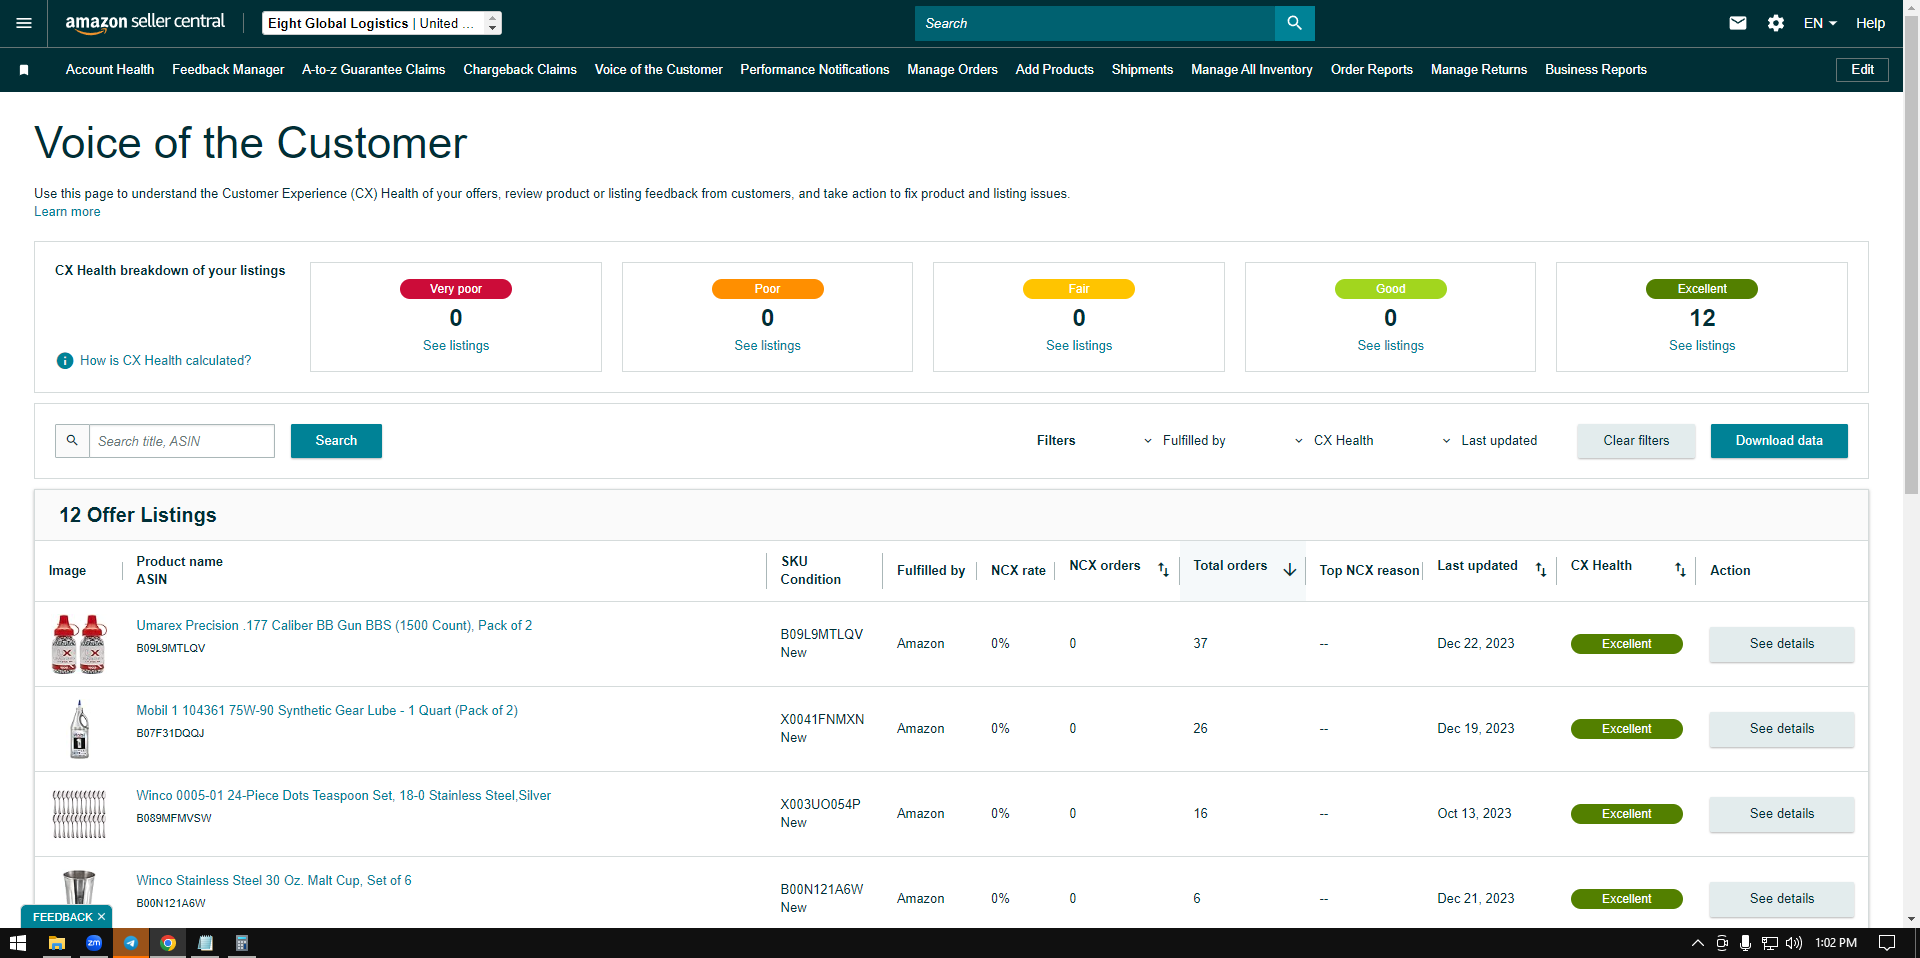The width and height of the screenshot is (1920, 958).
Task: Click the Learn more link
Action: click(67, 212)
